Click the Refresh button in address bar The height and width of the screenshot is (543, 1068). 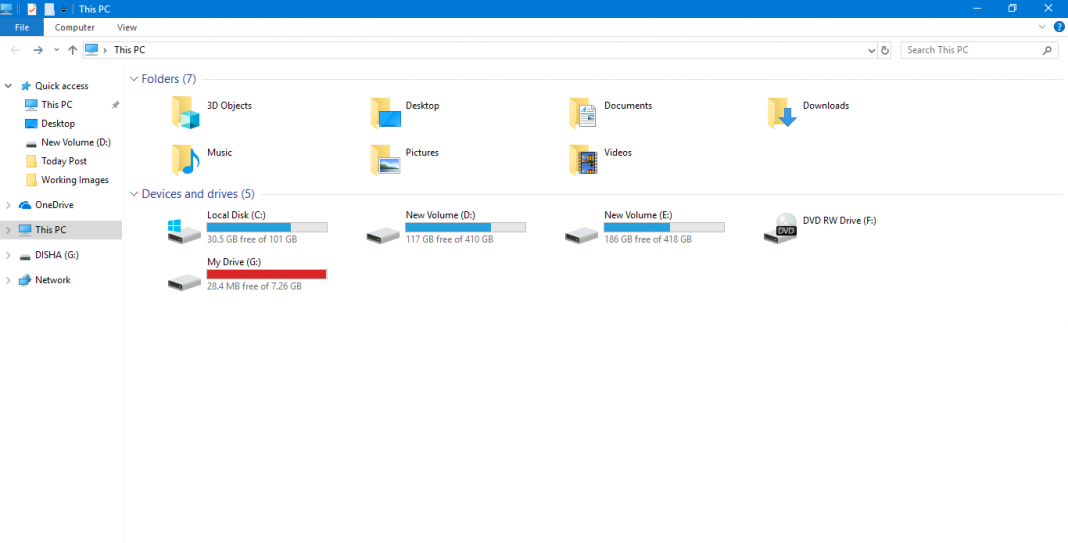[x=885, y=50]
